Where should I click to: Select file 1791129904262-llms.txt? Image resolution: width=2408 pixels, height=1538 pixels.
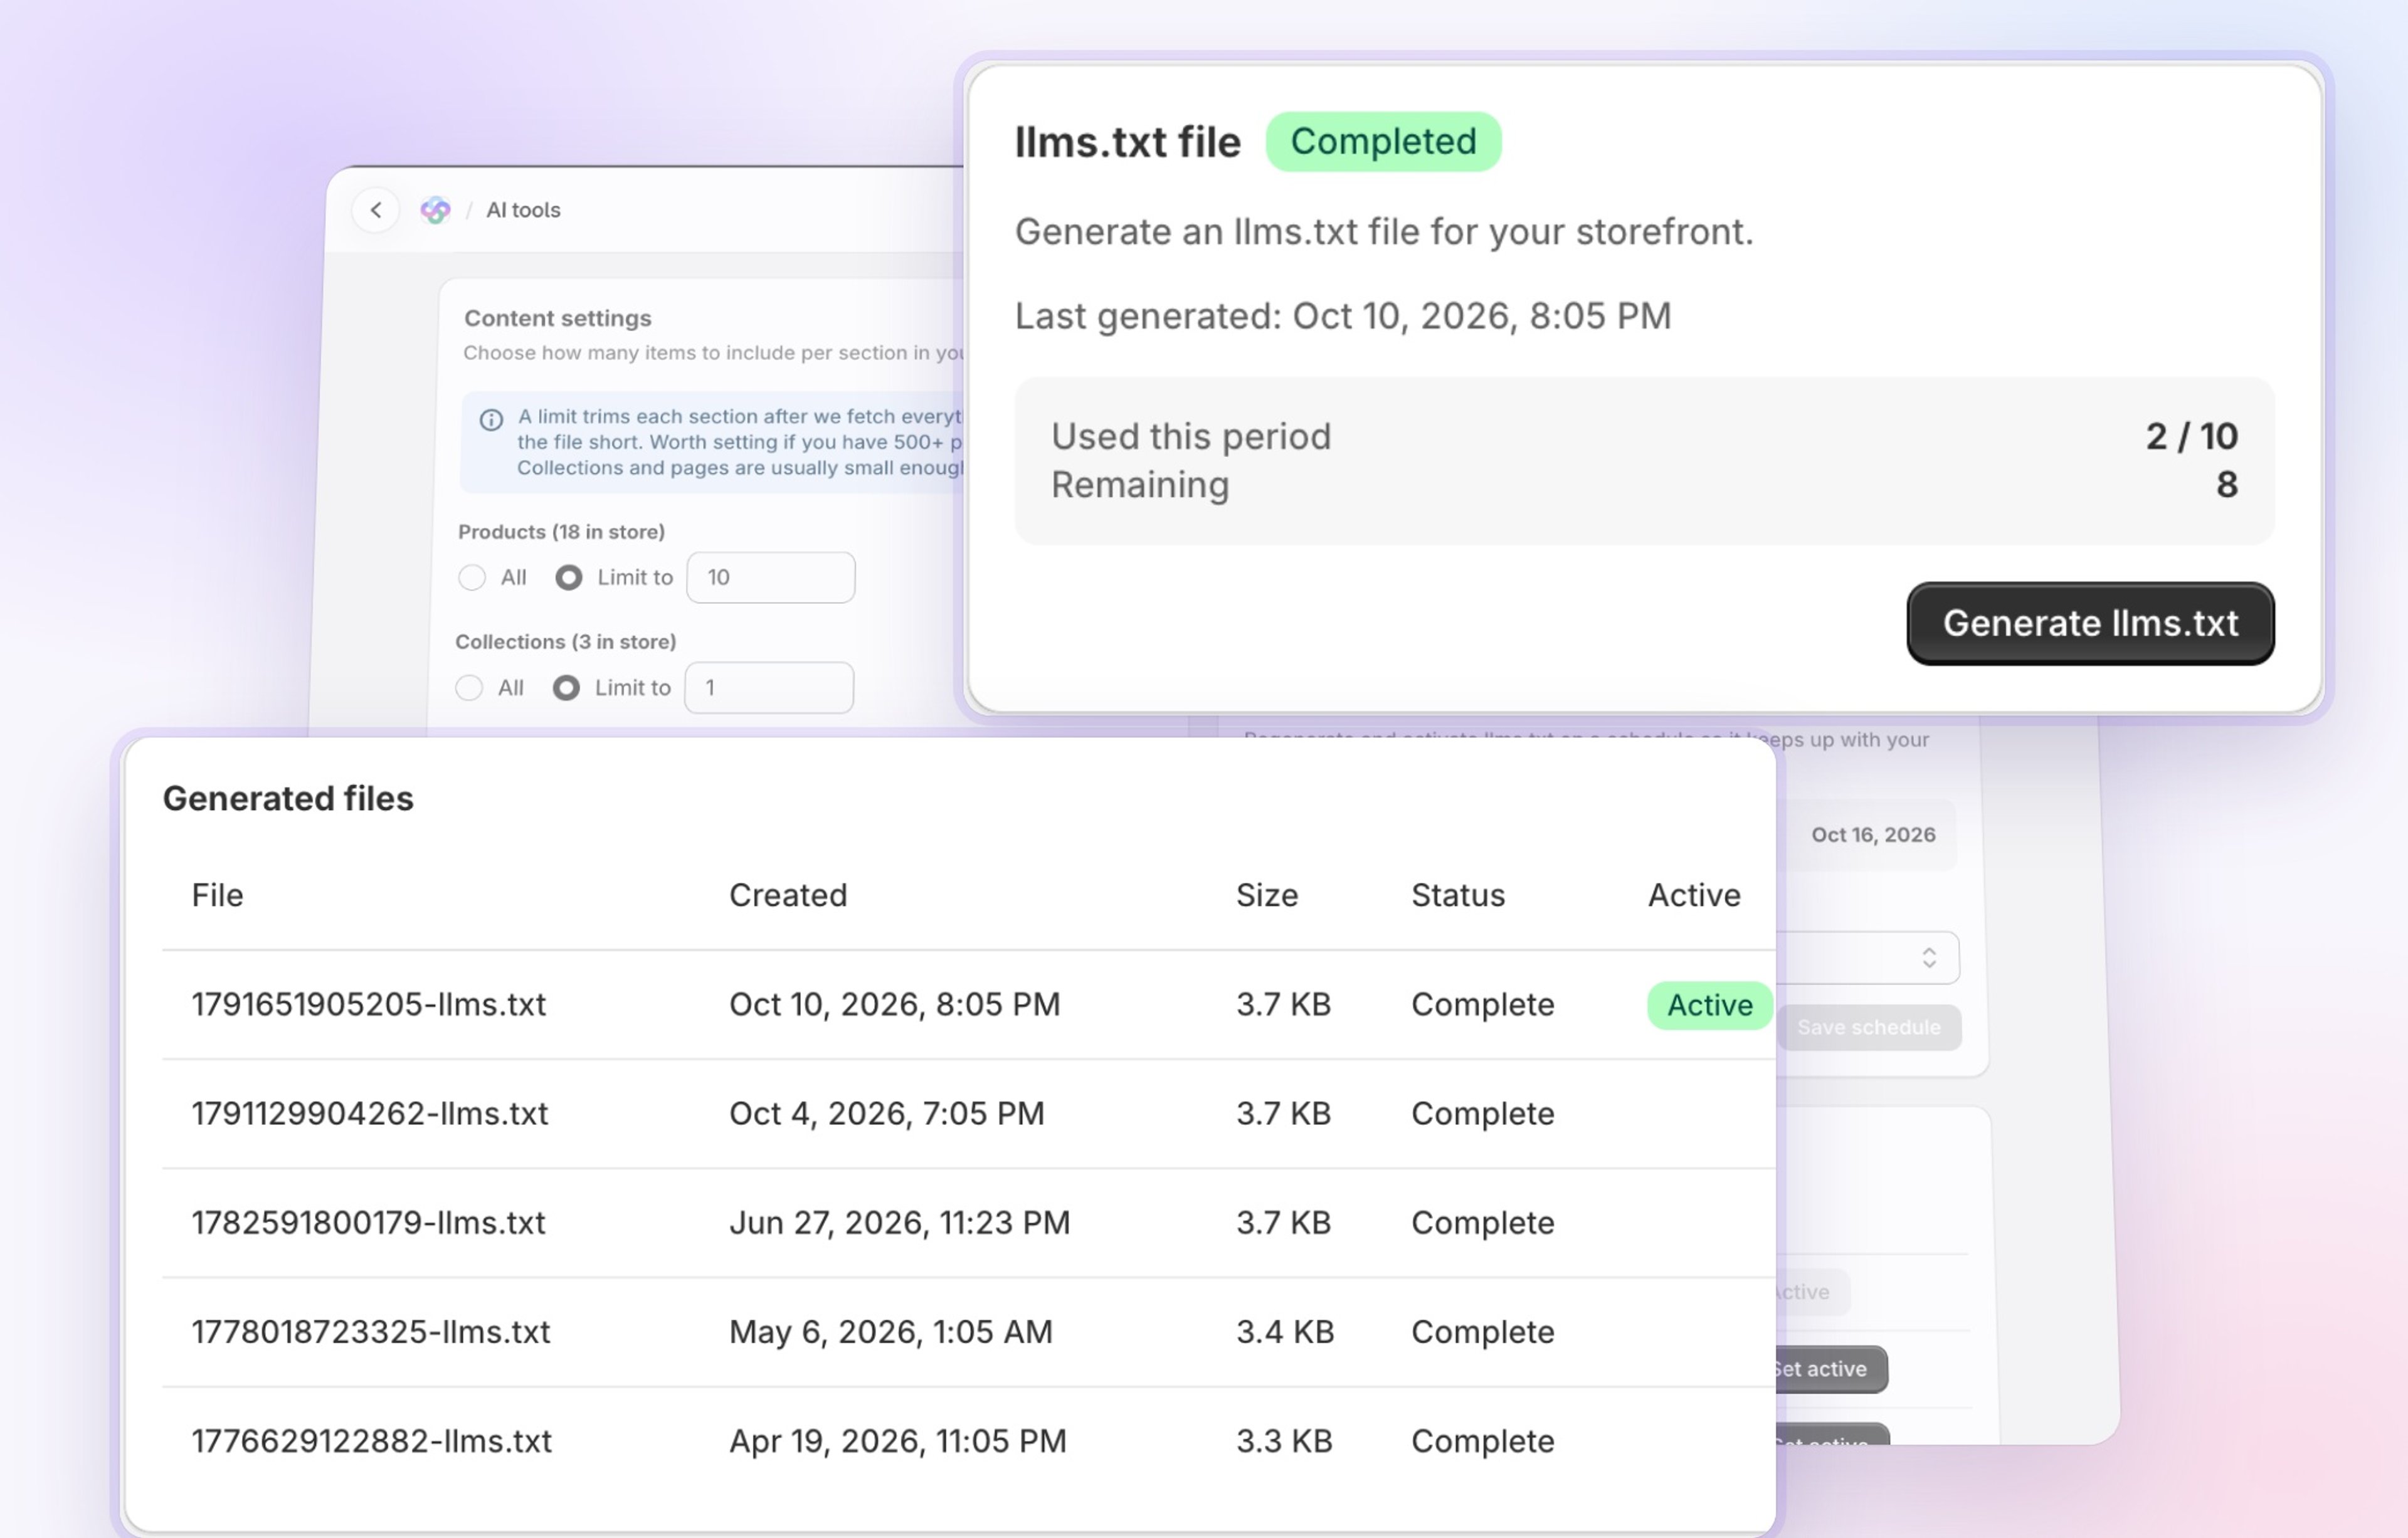pyautogui.click(x=370, y=1113)
